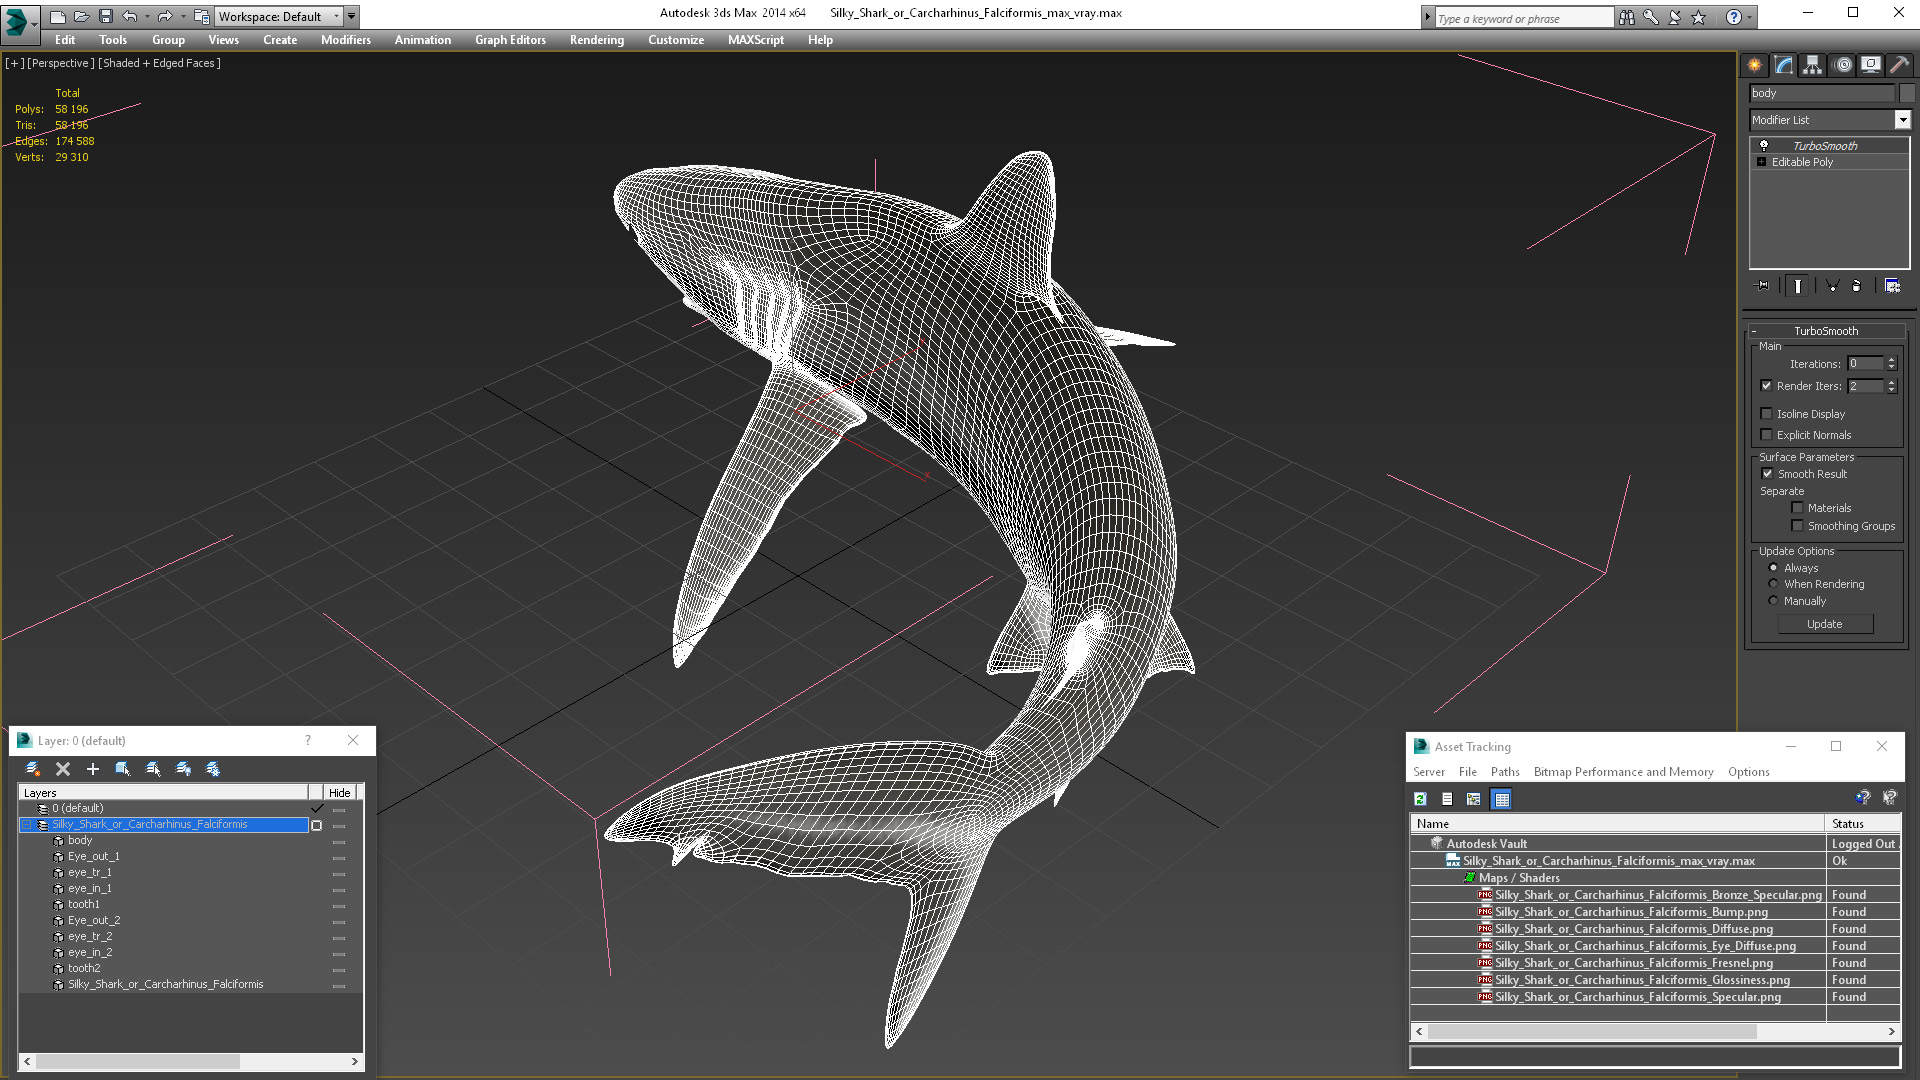
Task: Open Workspace Default dropdown
Action: (337, 16)
